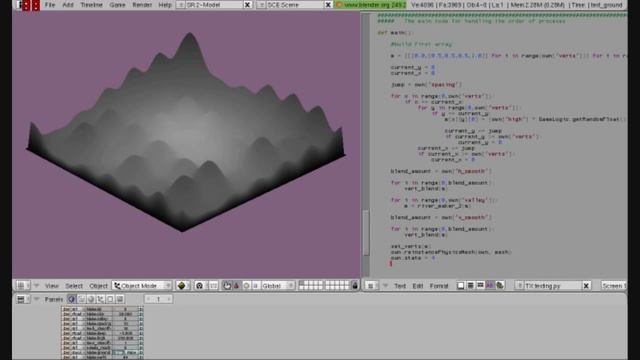Open the Panels menu
This screenshot has width=640, height=360.
coord(53,299)
